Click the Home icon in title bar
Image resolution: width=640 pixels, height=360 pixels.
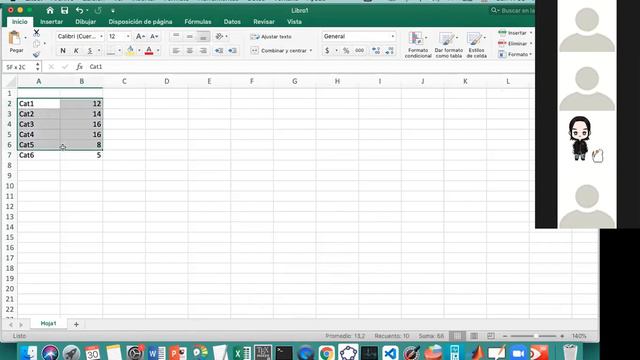pos(50,10)
